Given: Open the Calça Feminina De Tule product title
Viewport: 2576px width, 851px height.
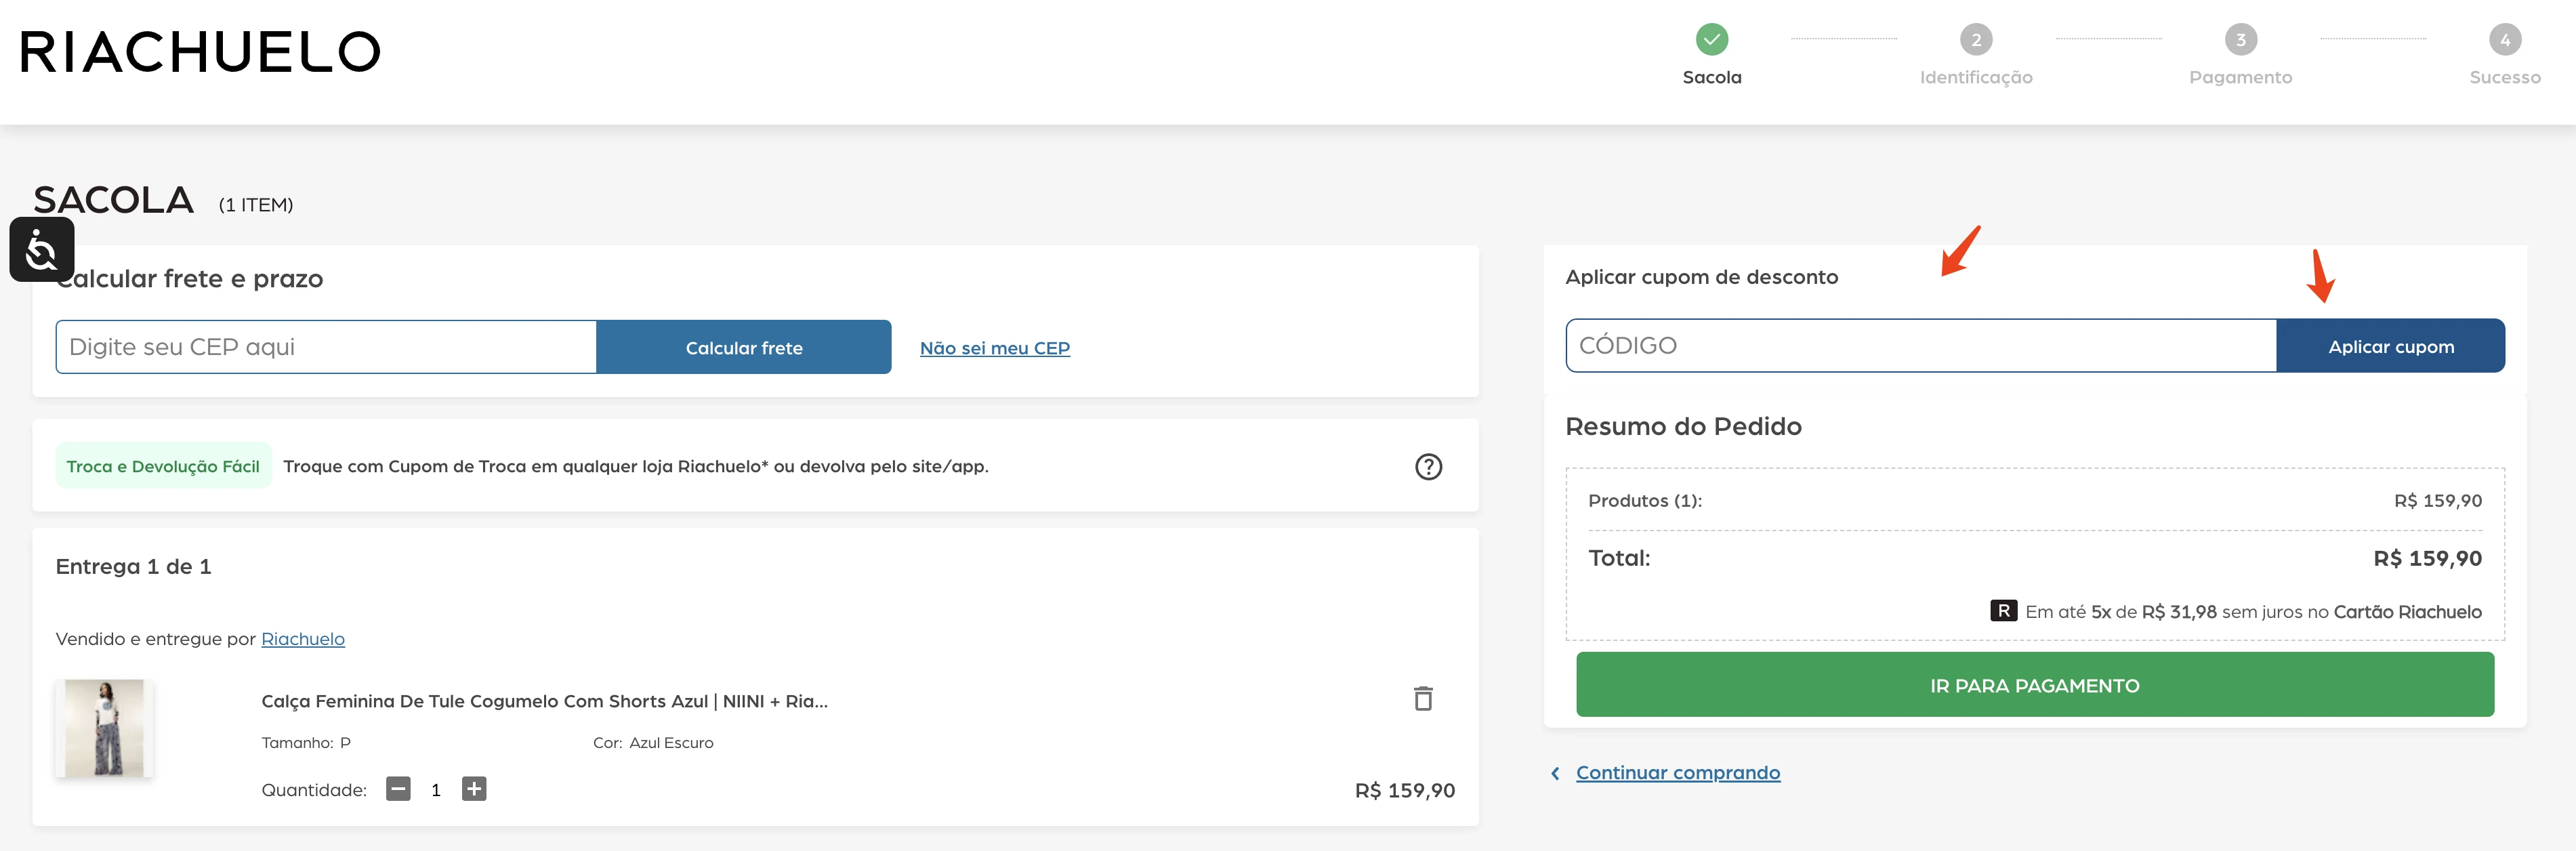Looking at the screenshot, I should 544,701.
